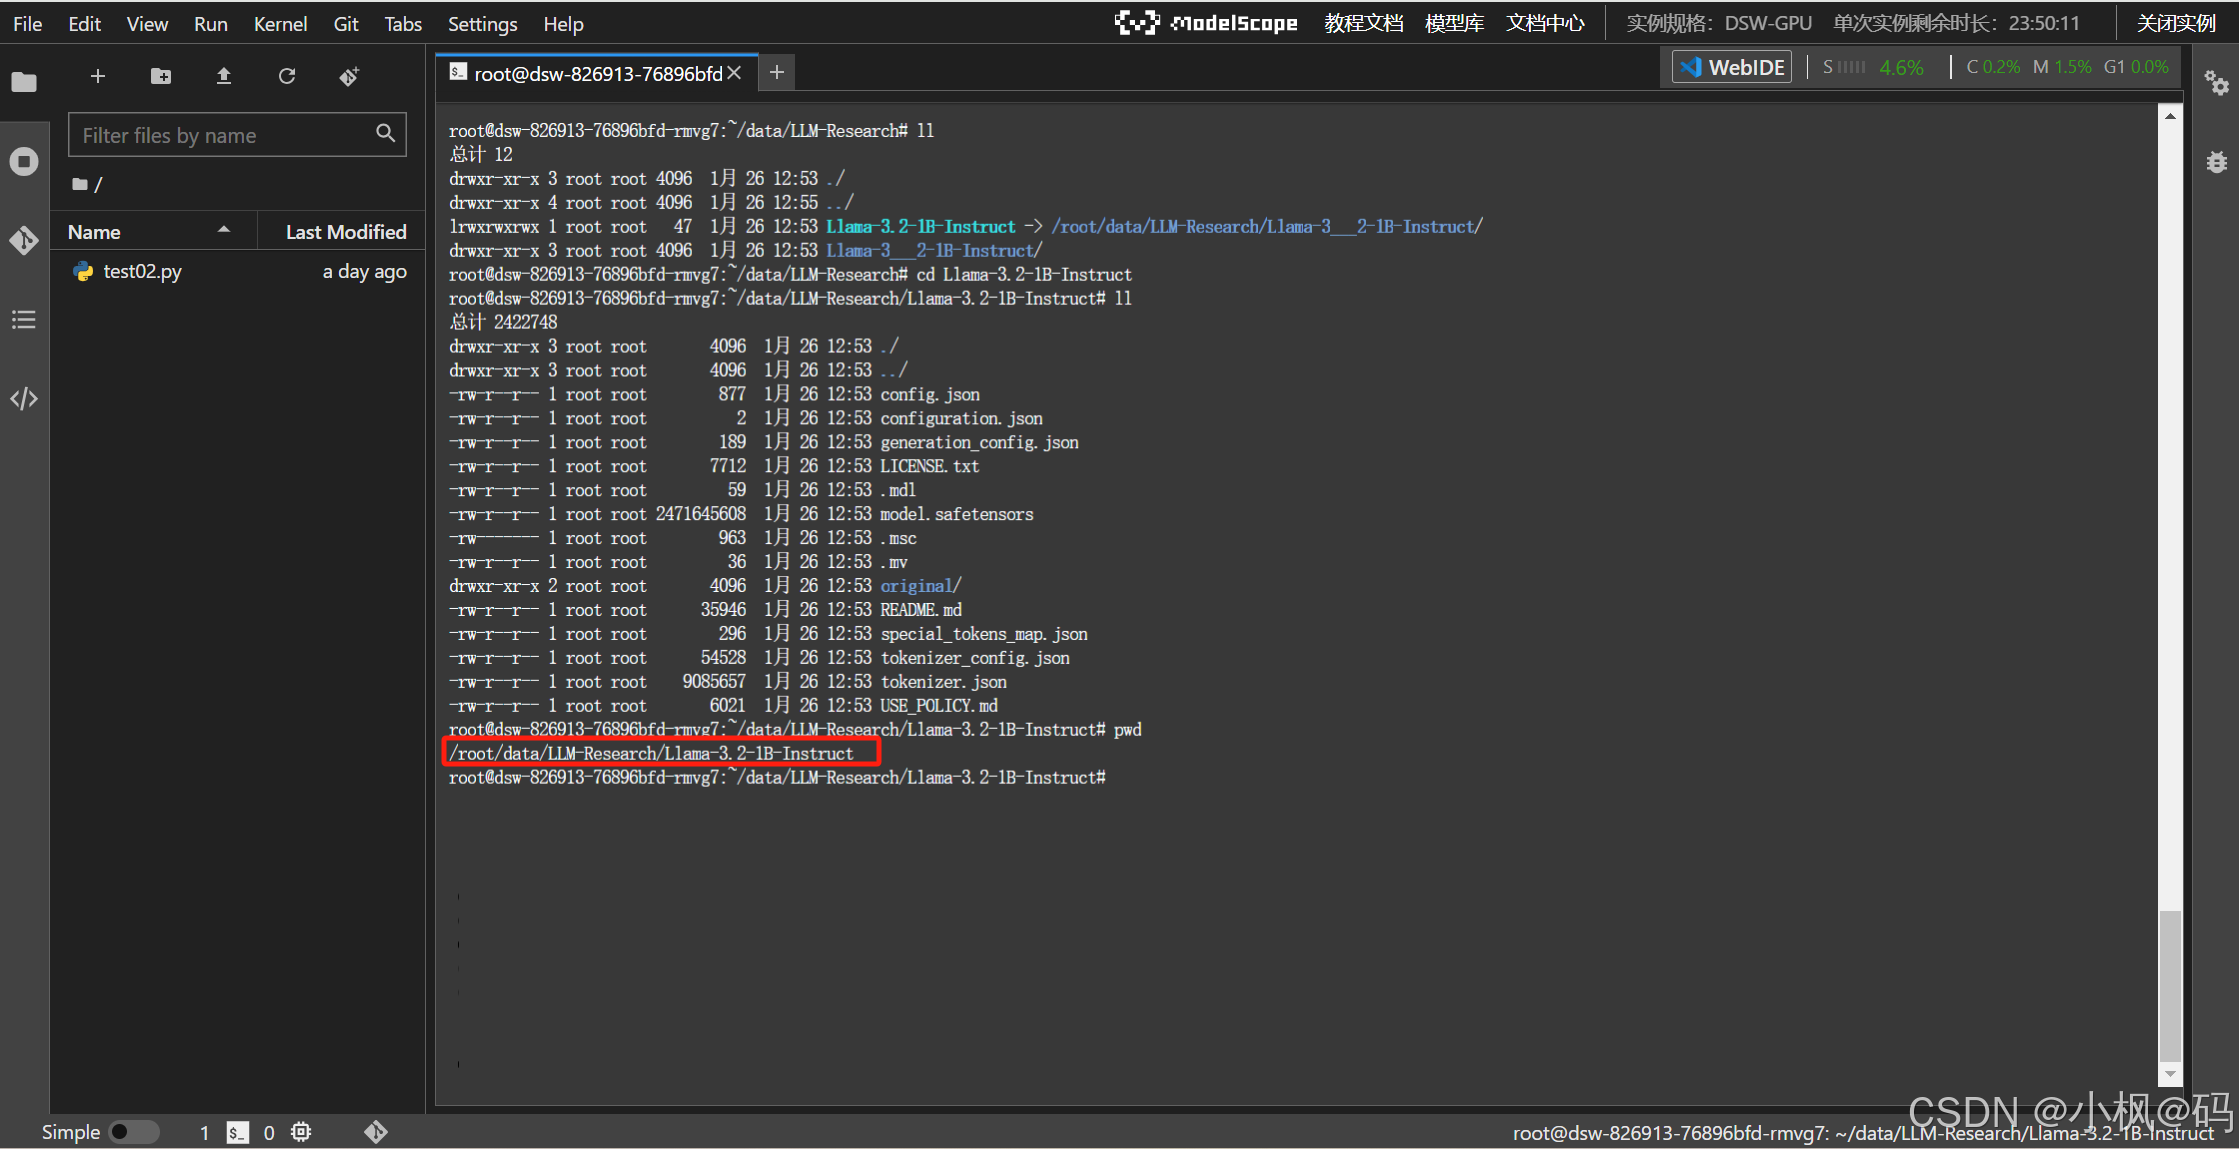Open table of contents sidebar
This screenshot has width=2239, height=1149.
pos(24,320)
